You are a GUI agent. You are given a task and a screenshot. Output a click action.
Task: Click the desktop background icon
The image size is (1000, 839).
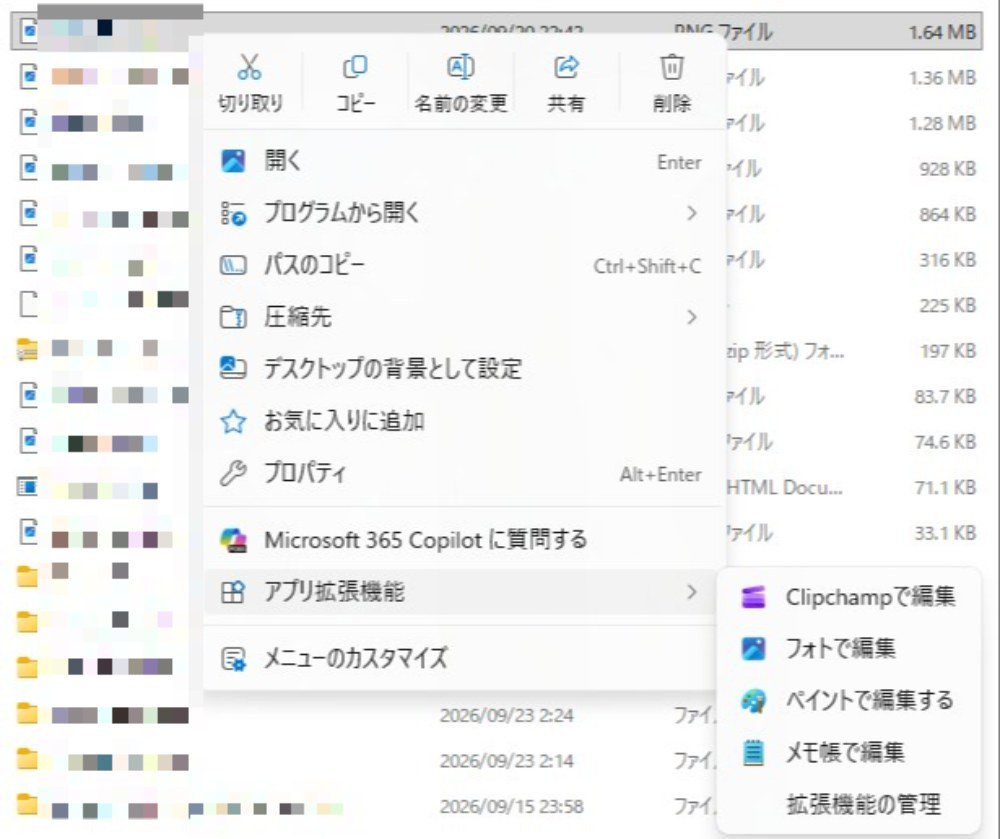tap(233, 368)
